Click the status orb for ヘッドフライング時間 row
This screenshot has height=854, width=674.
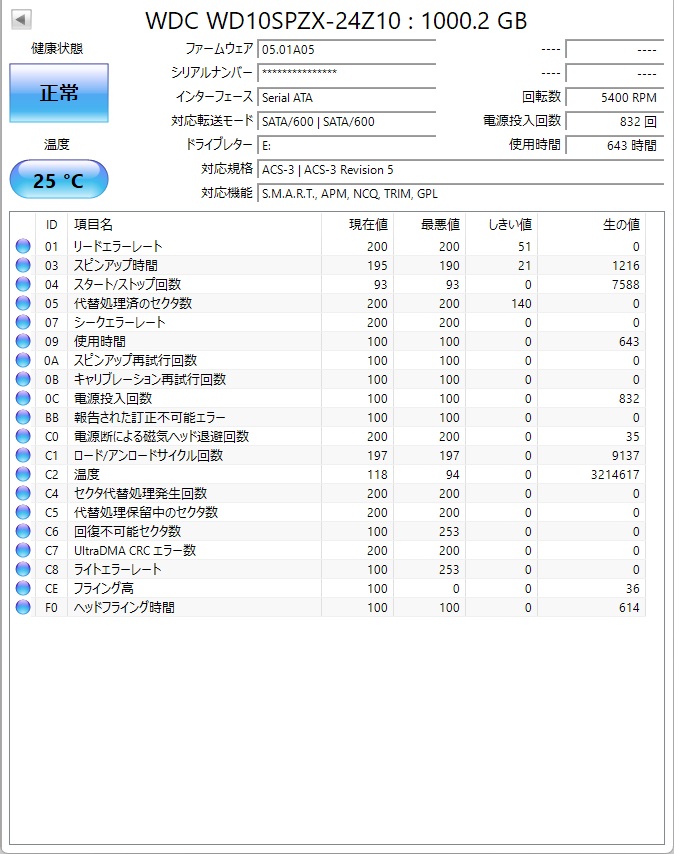pyautogui.click(x=23, y=607)
